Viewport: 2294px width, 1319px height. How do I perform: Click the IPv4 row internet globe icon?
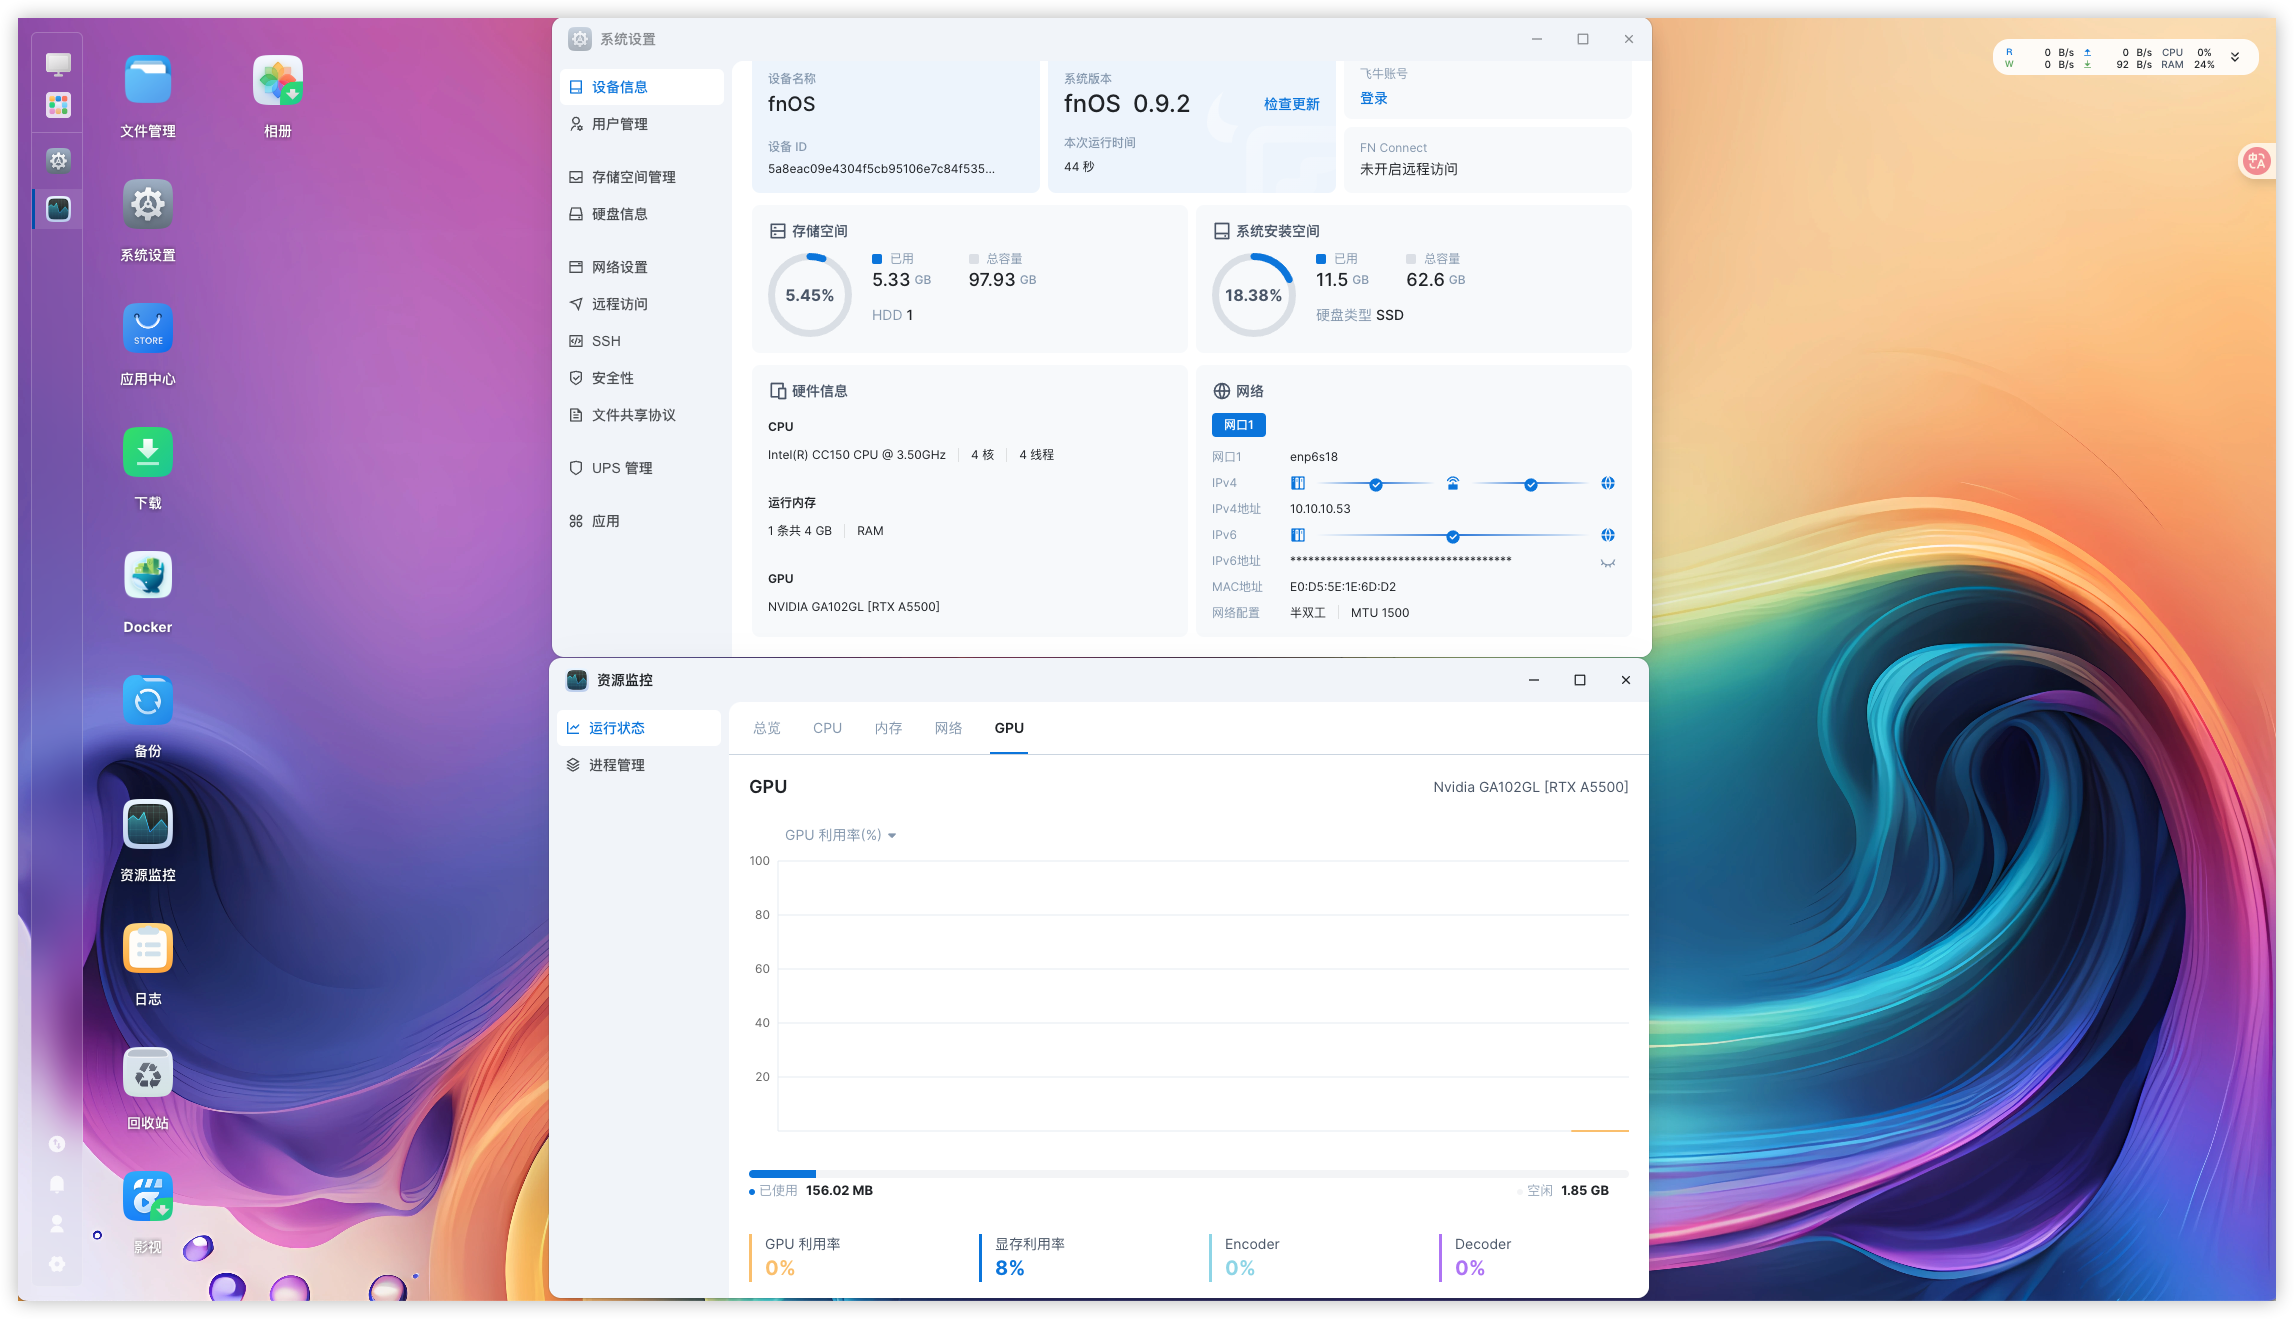[1608, 484]
